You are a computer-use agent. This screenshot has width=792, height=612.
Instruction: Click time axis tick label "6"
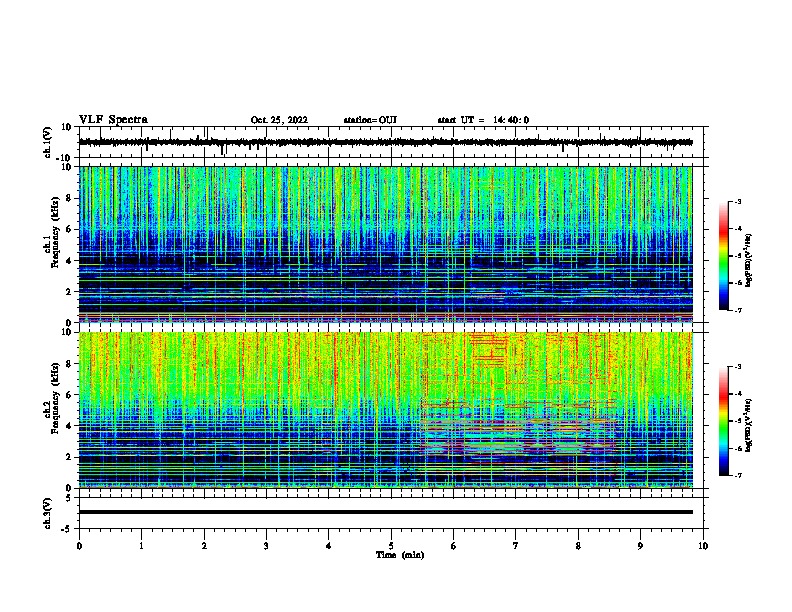point(454,546)
